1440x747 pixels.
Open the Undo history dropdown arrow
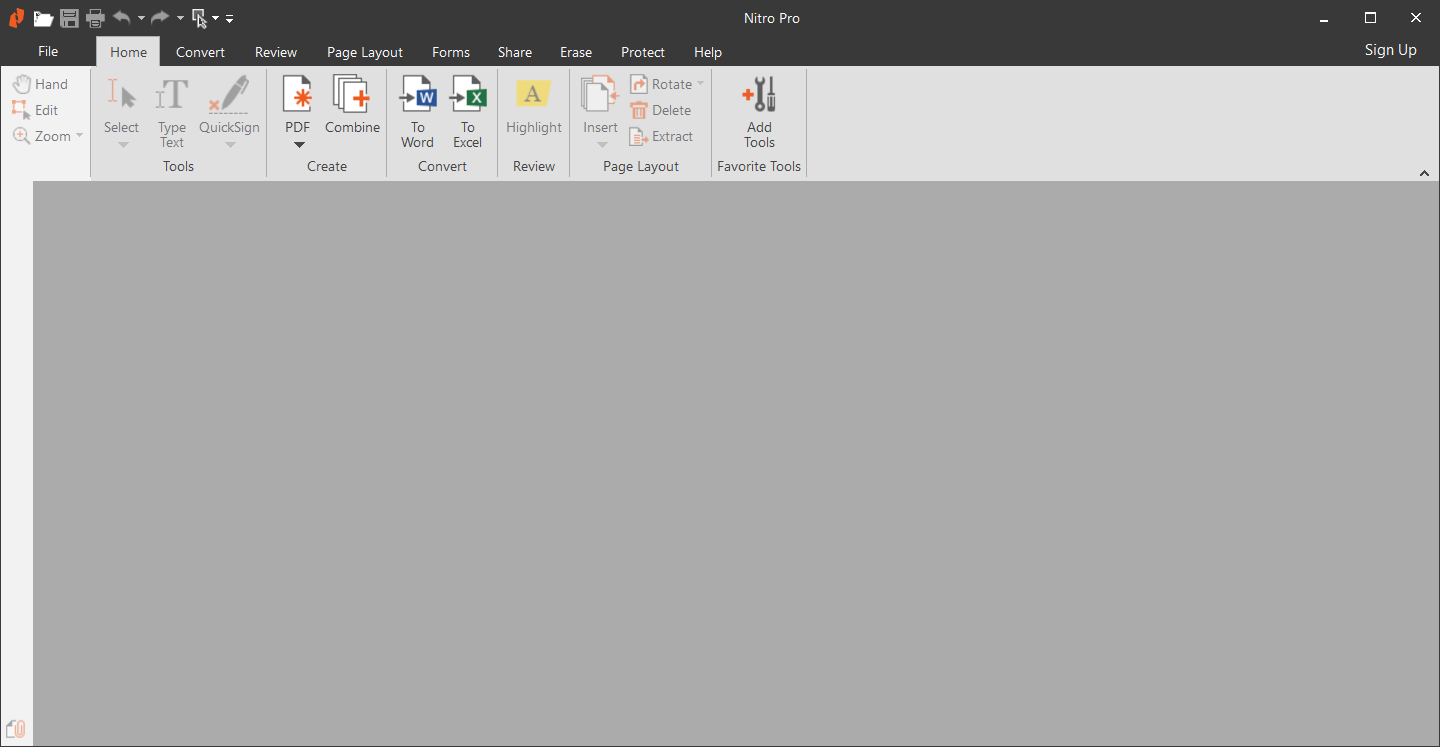click(141, 18)
